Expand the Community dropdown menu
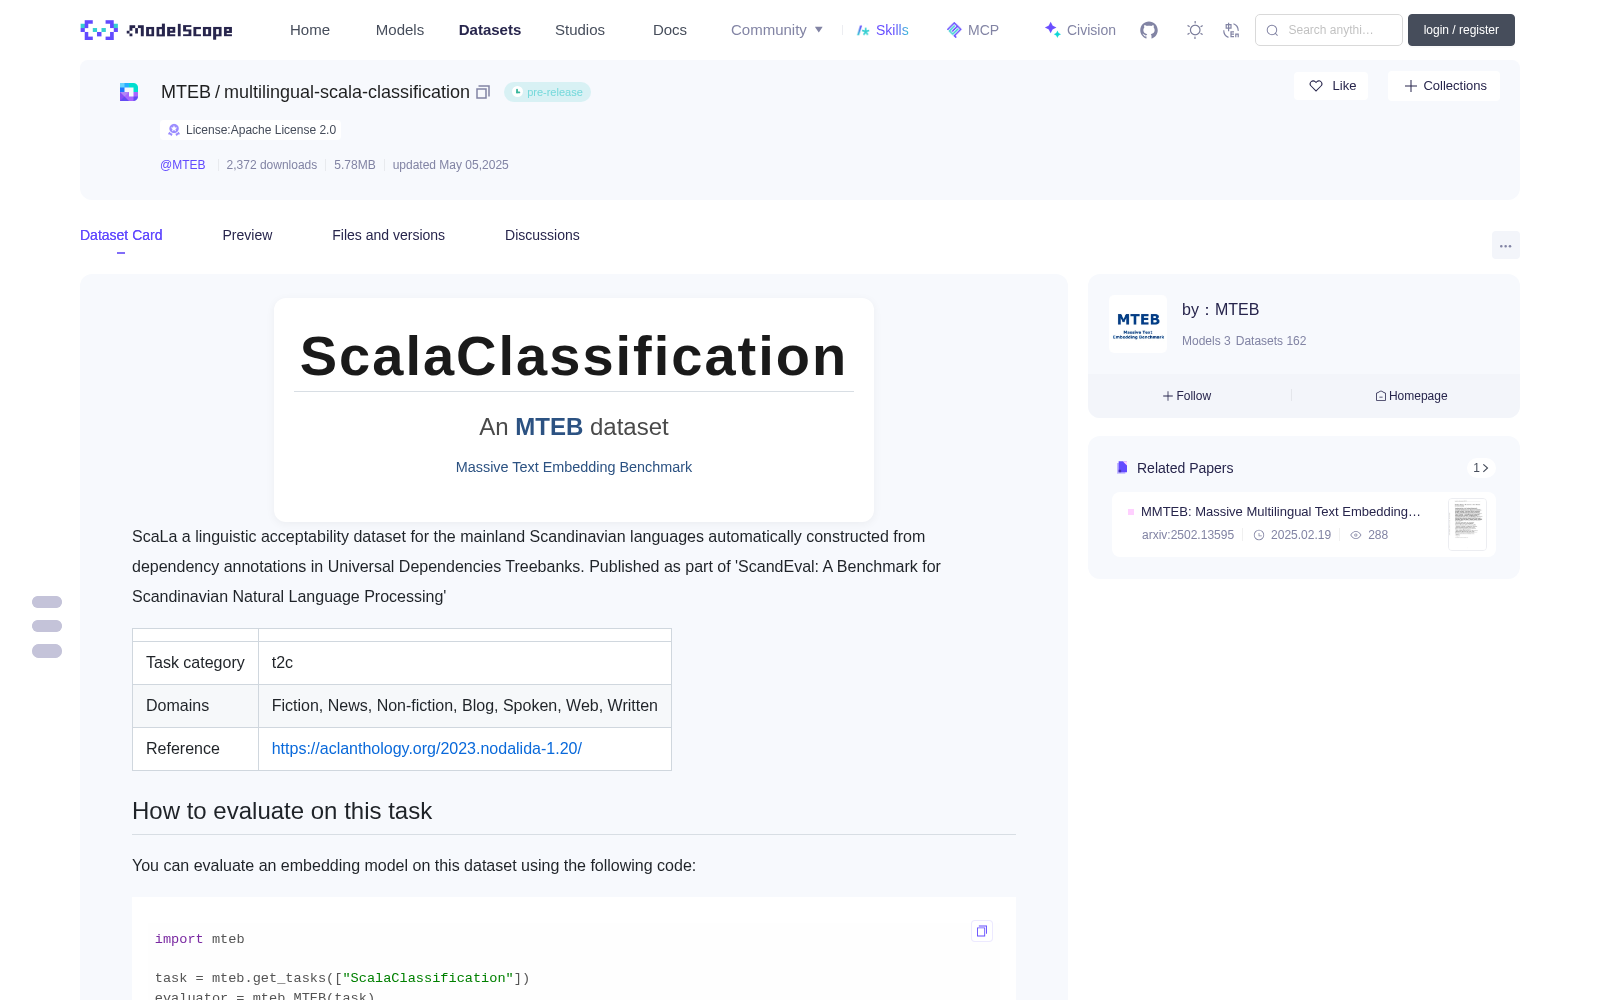 coord(777,30)
